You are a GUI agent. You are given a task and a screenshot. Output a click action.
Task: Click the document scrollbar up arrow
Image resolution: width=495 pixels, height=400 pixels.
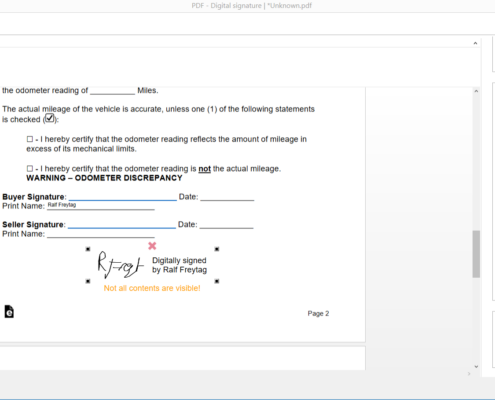(476, 91)
